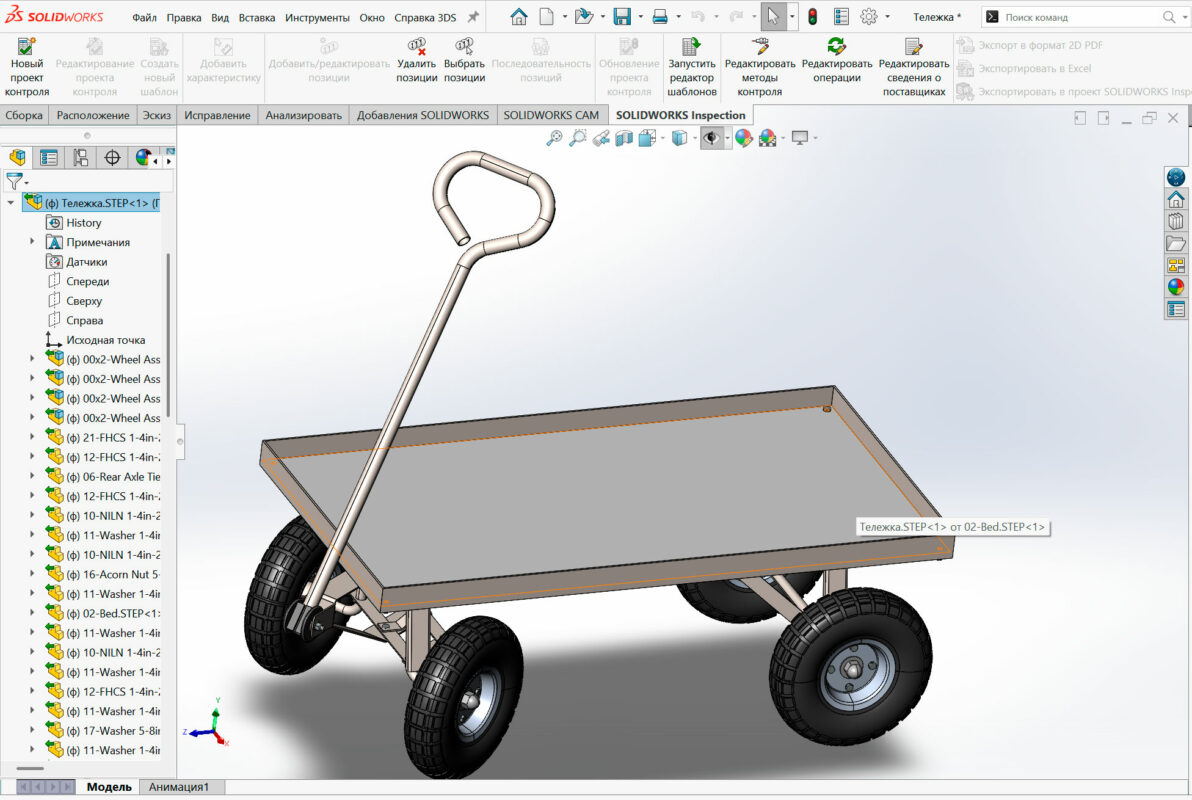Click the Save icon in the top toolbar
Image resolution: width=1192 pixels, height=800 pixels.
622,17
